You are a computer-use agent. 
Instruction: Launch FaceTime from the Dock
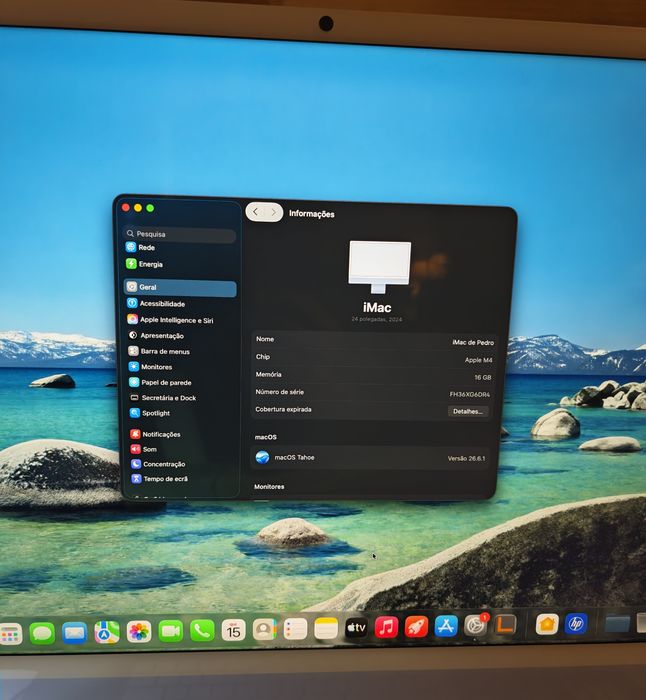pyautogui.click(x=171, y=631)
